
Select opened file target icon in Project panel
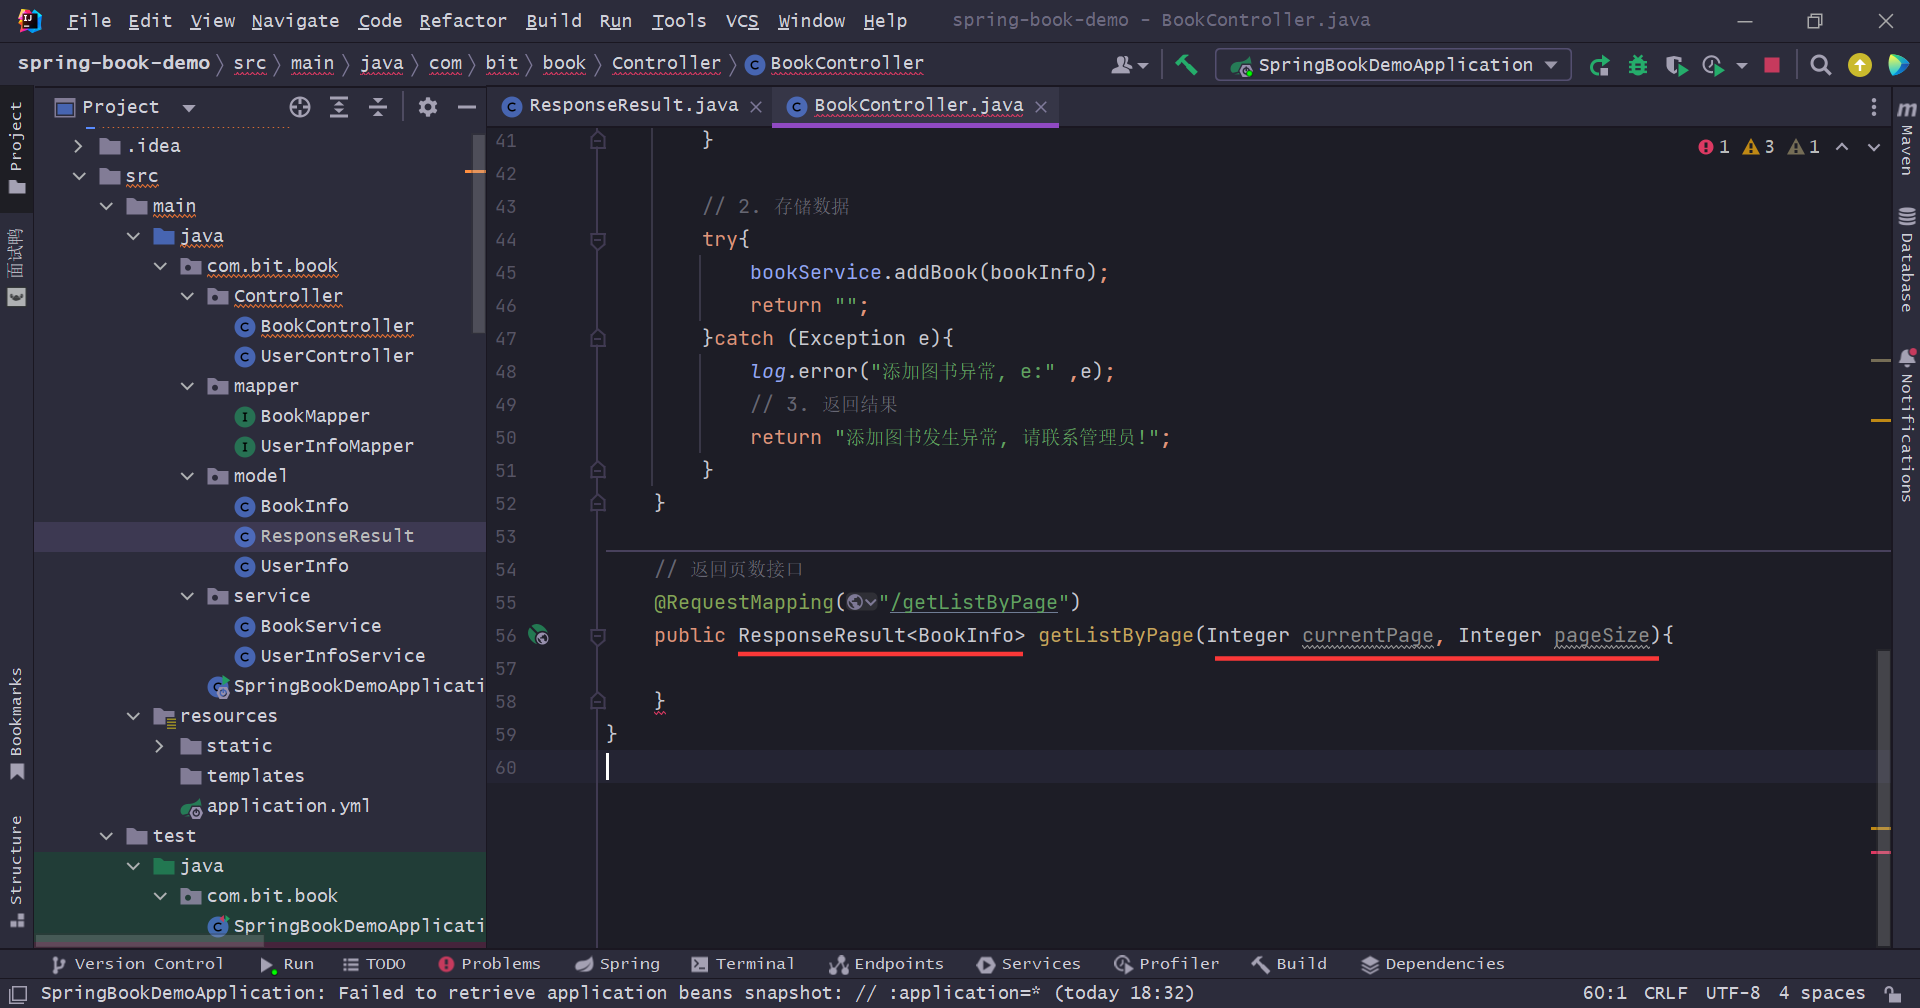tap(300, 107)
